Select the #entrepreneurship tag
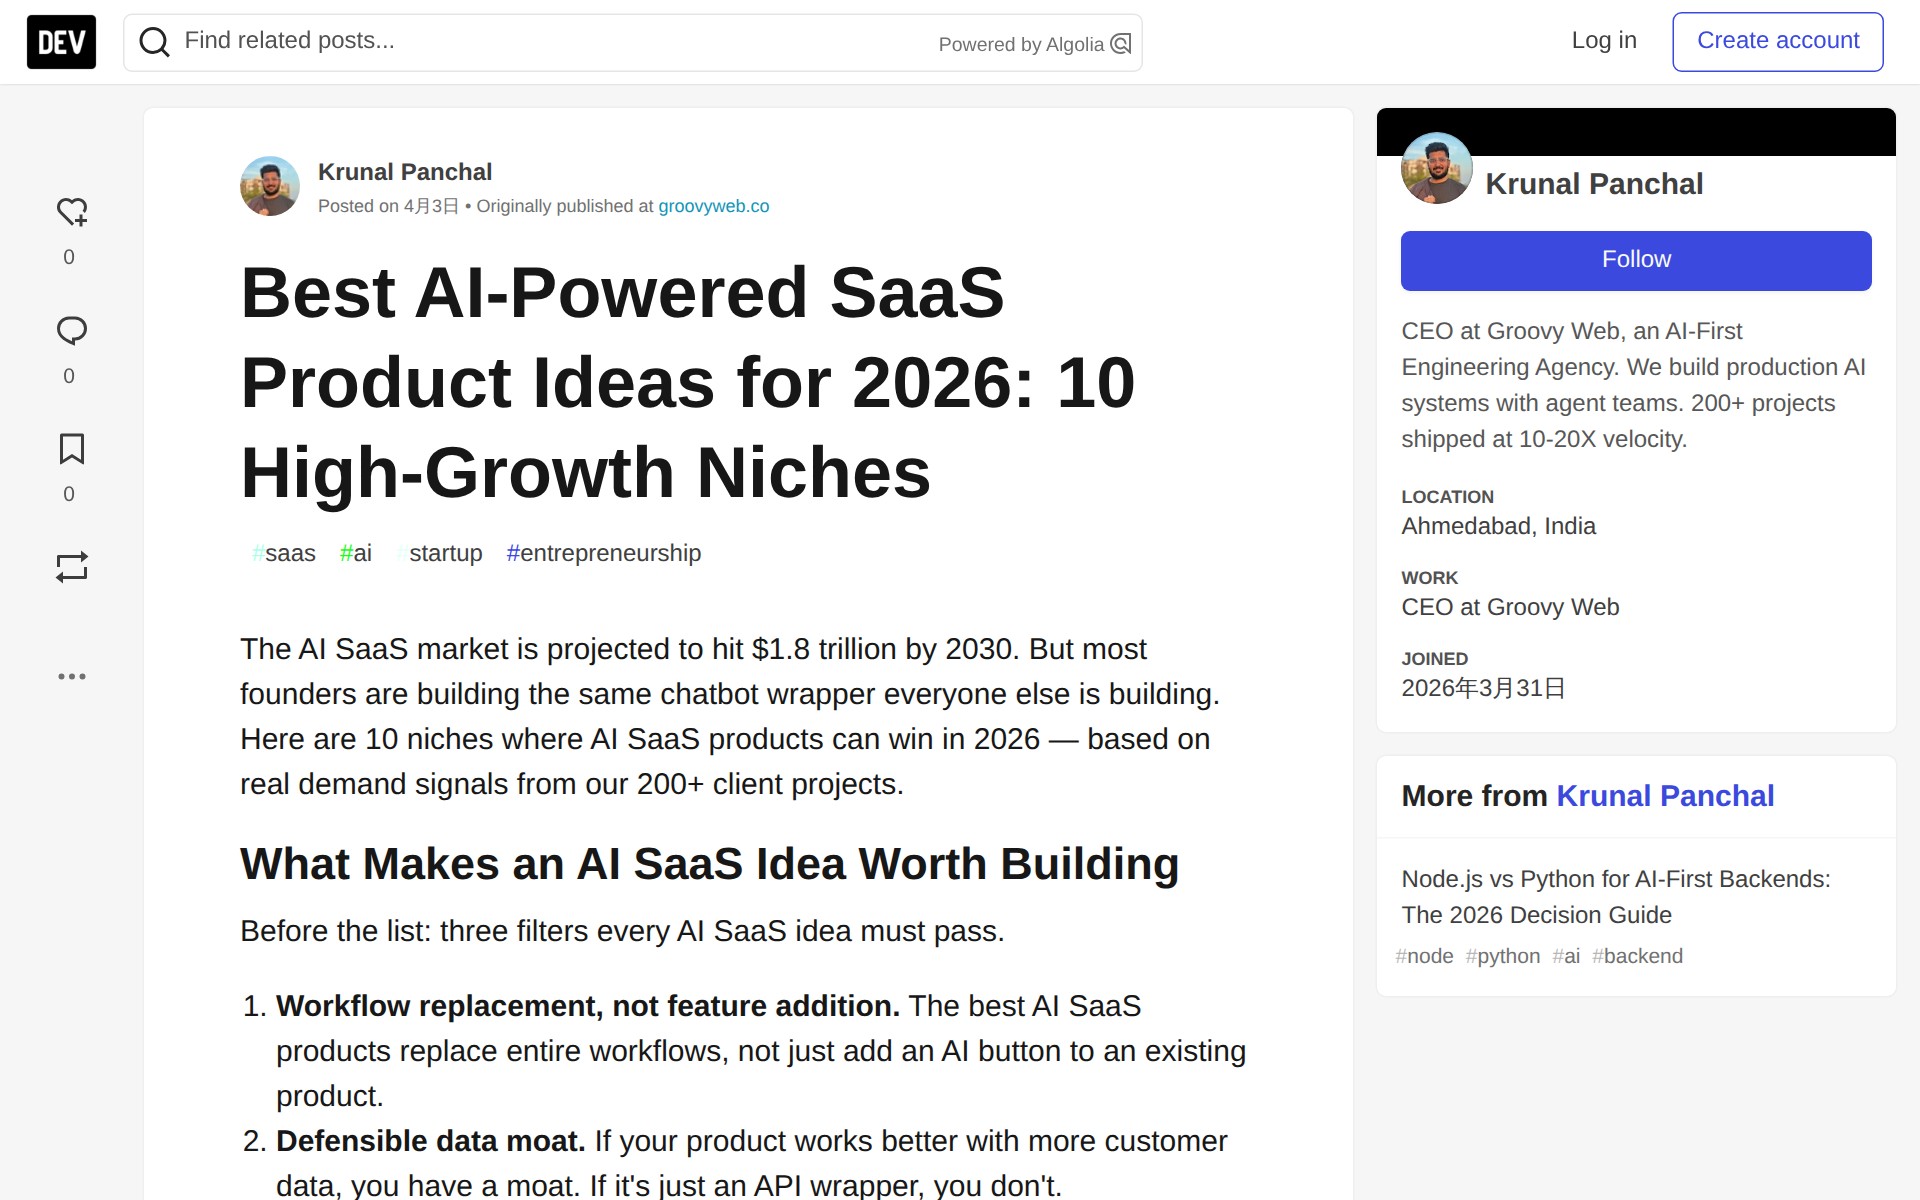1920x1200 pixels. click(x=603, y=553)
